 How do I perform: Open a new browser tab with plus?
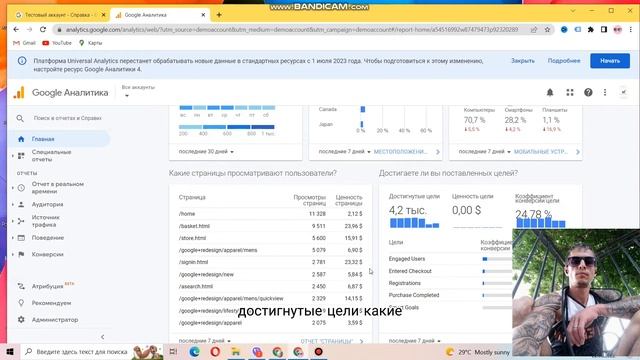click(219, 15)
